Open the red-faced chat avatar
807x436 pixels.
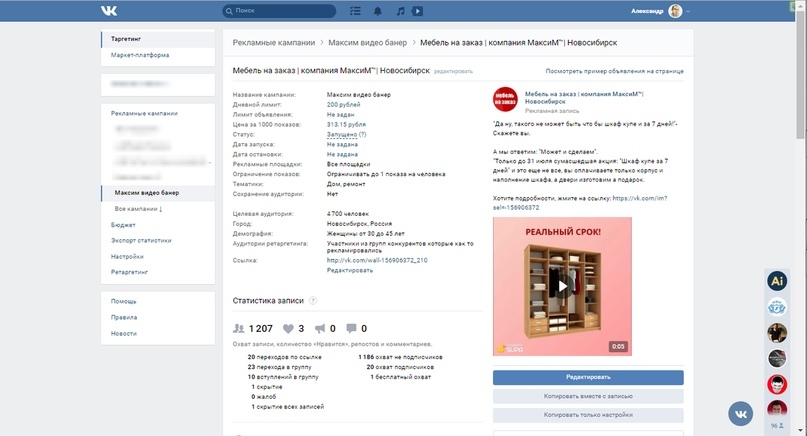(x=777, y=384)
